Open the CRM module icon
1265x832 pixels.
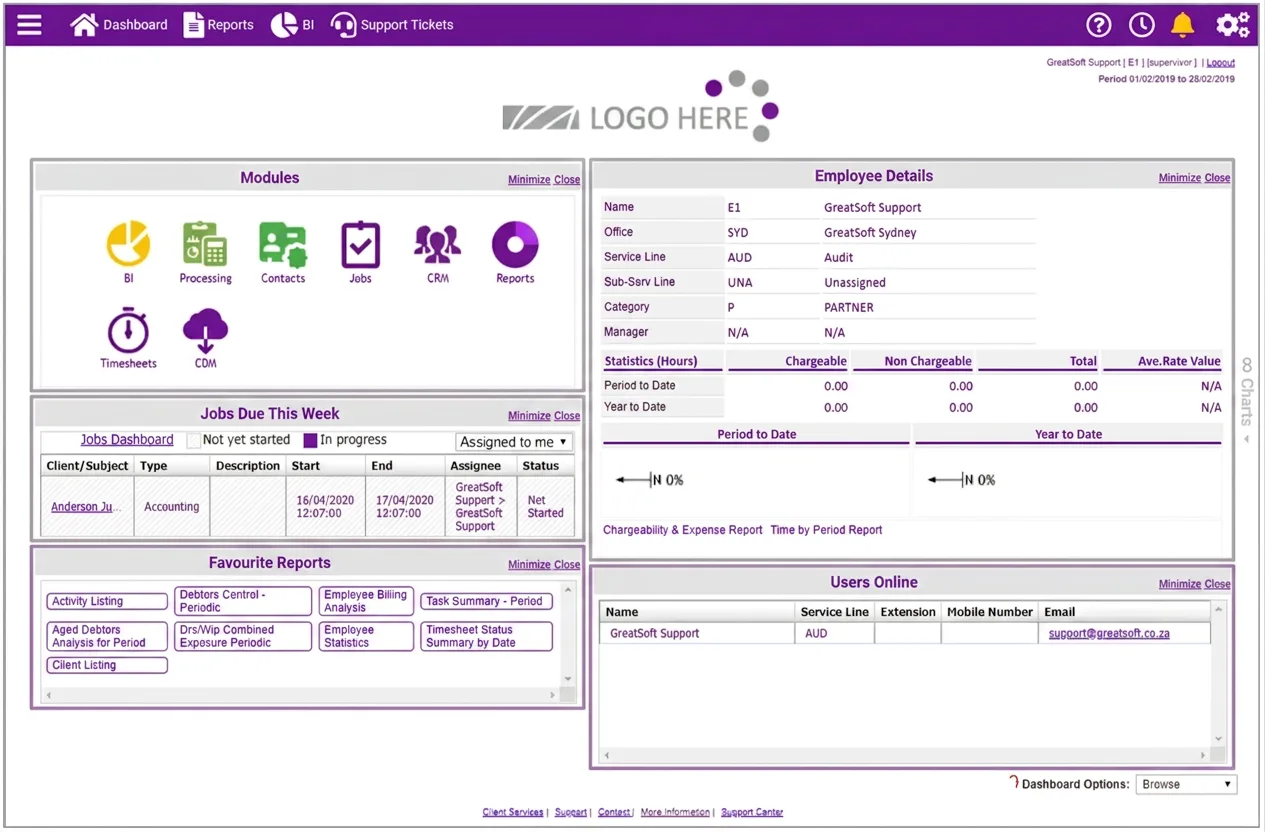pyautogui.click(x=438, y=244)
